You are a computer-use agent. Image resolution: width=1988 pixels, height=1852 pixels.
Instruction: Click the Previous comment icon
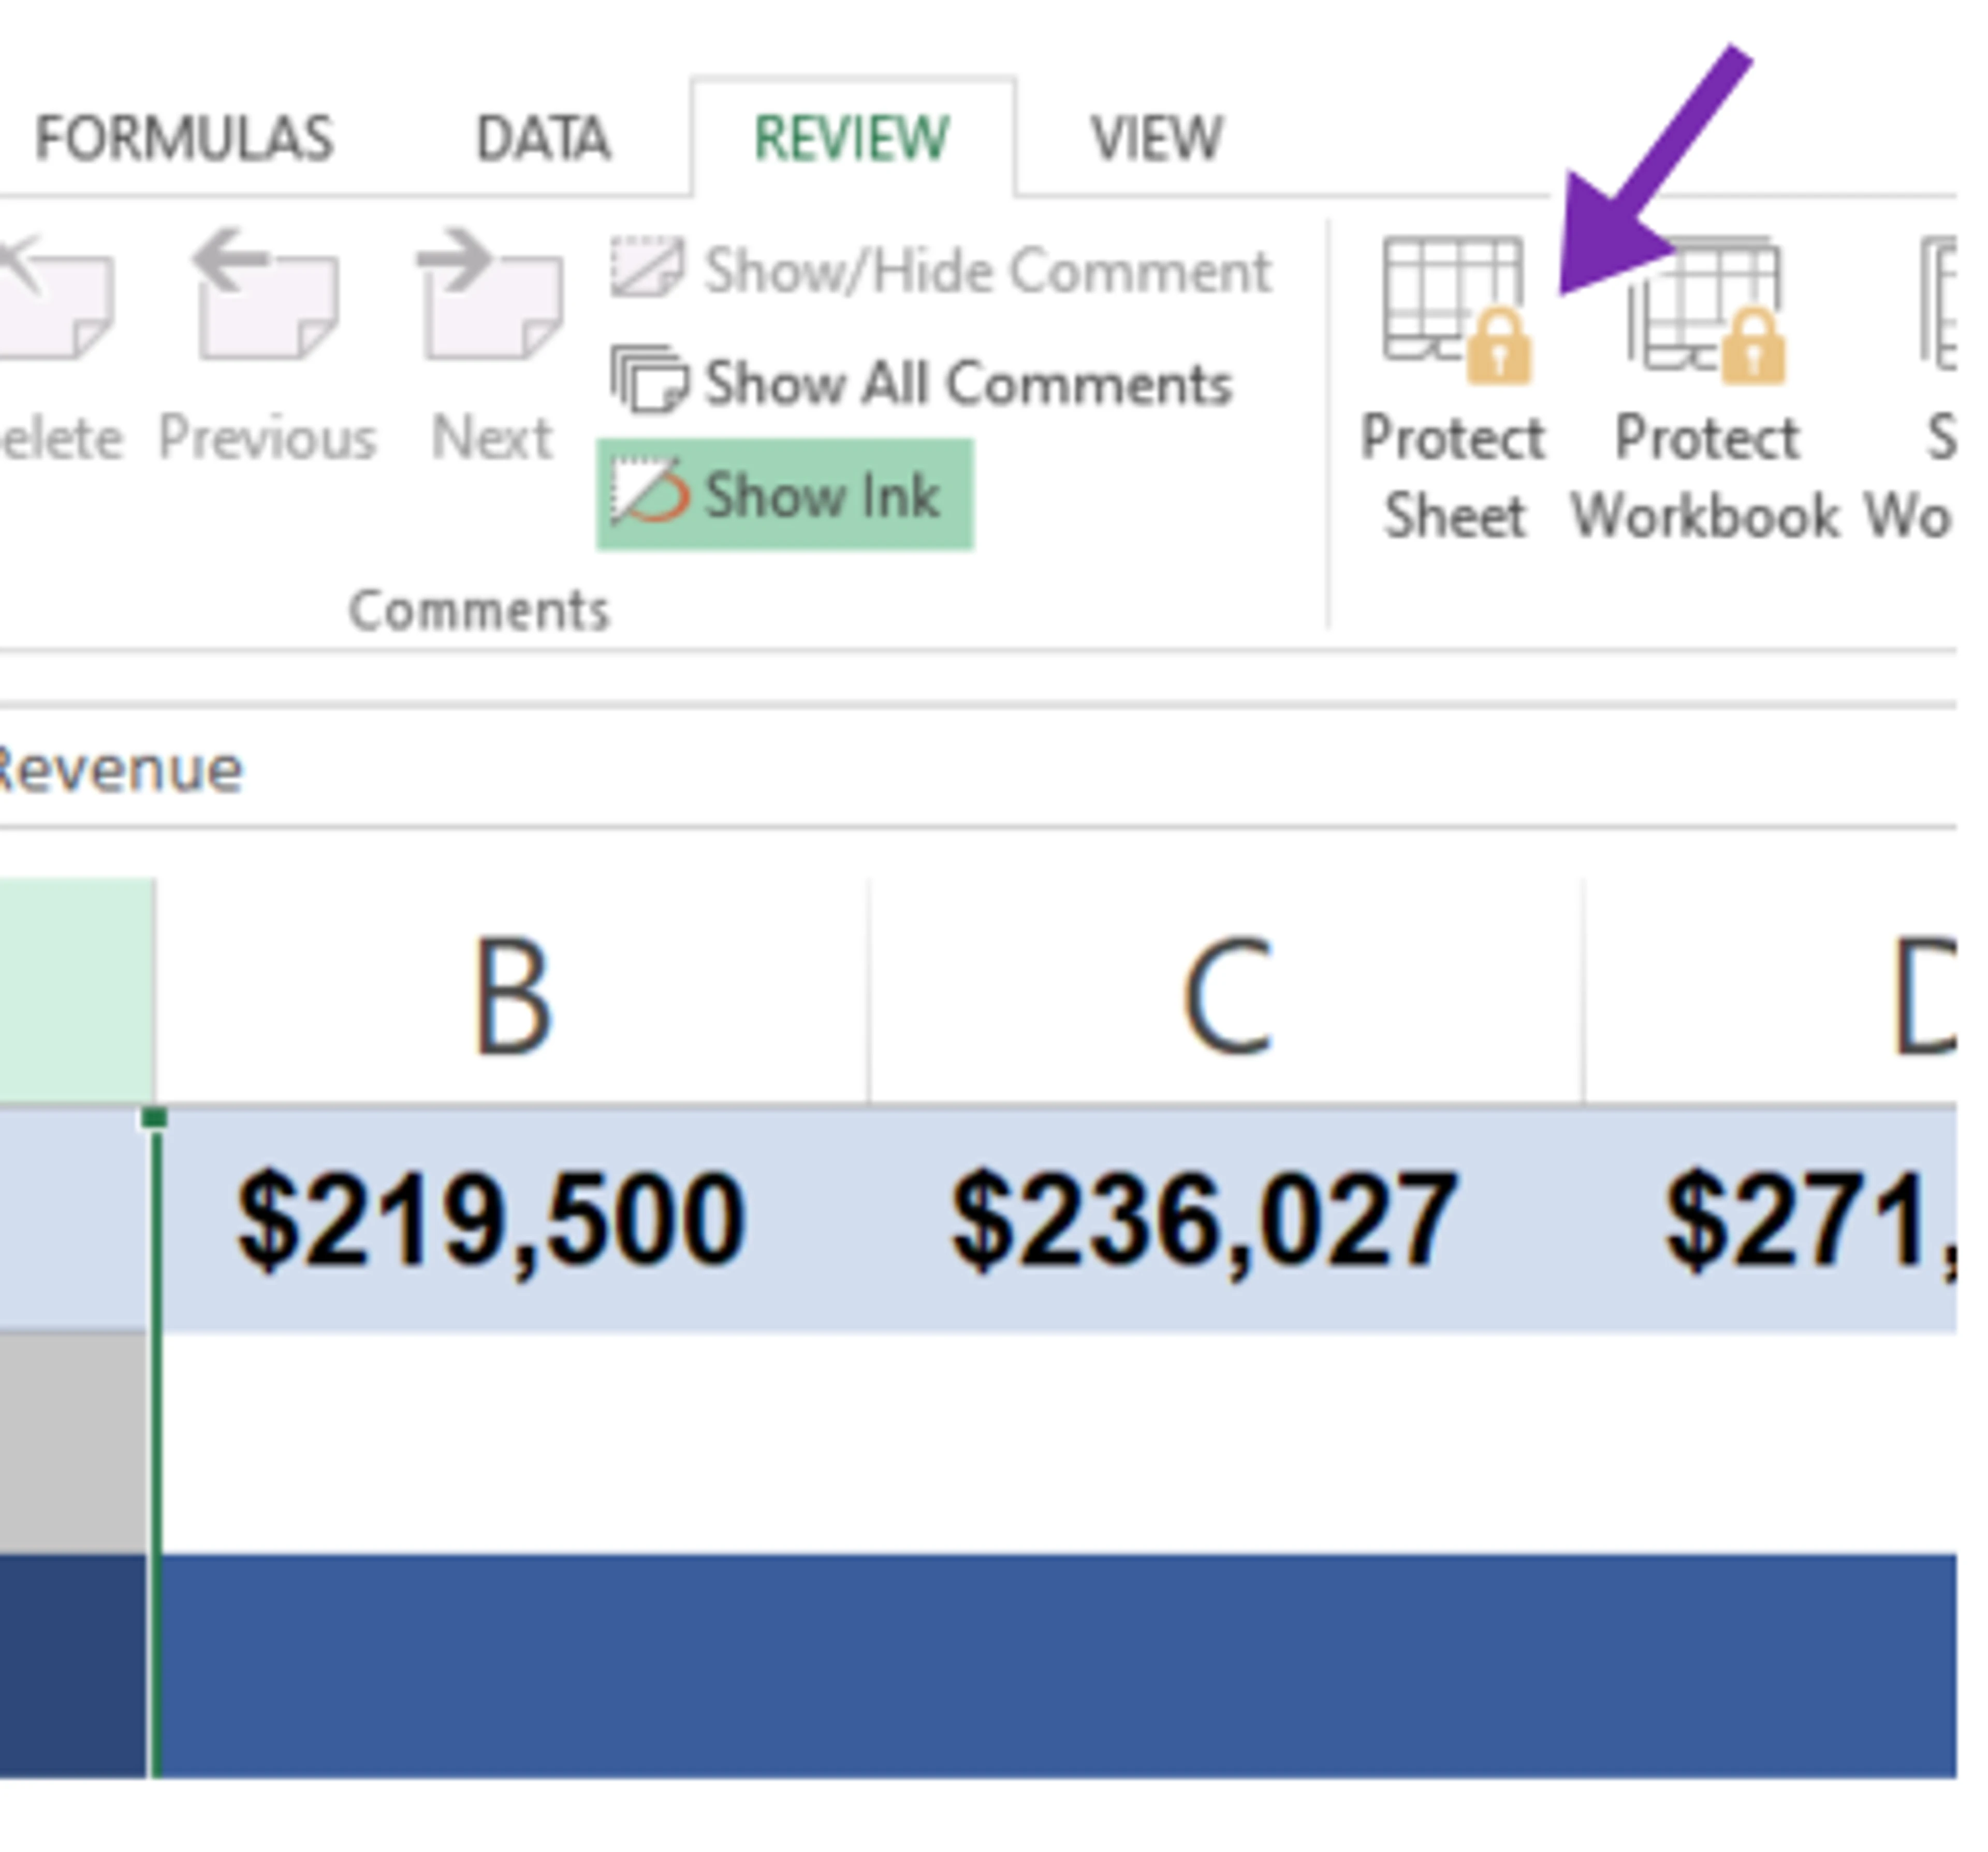pos(266,296)
